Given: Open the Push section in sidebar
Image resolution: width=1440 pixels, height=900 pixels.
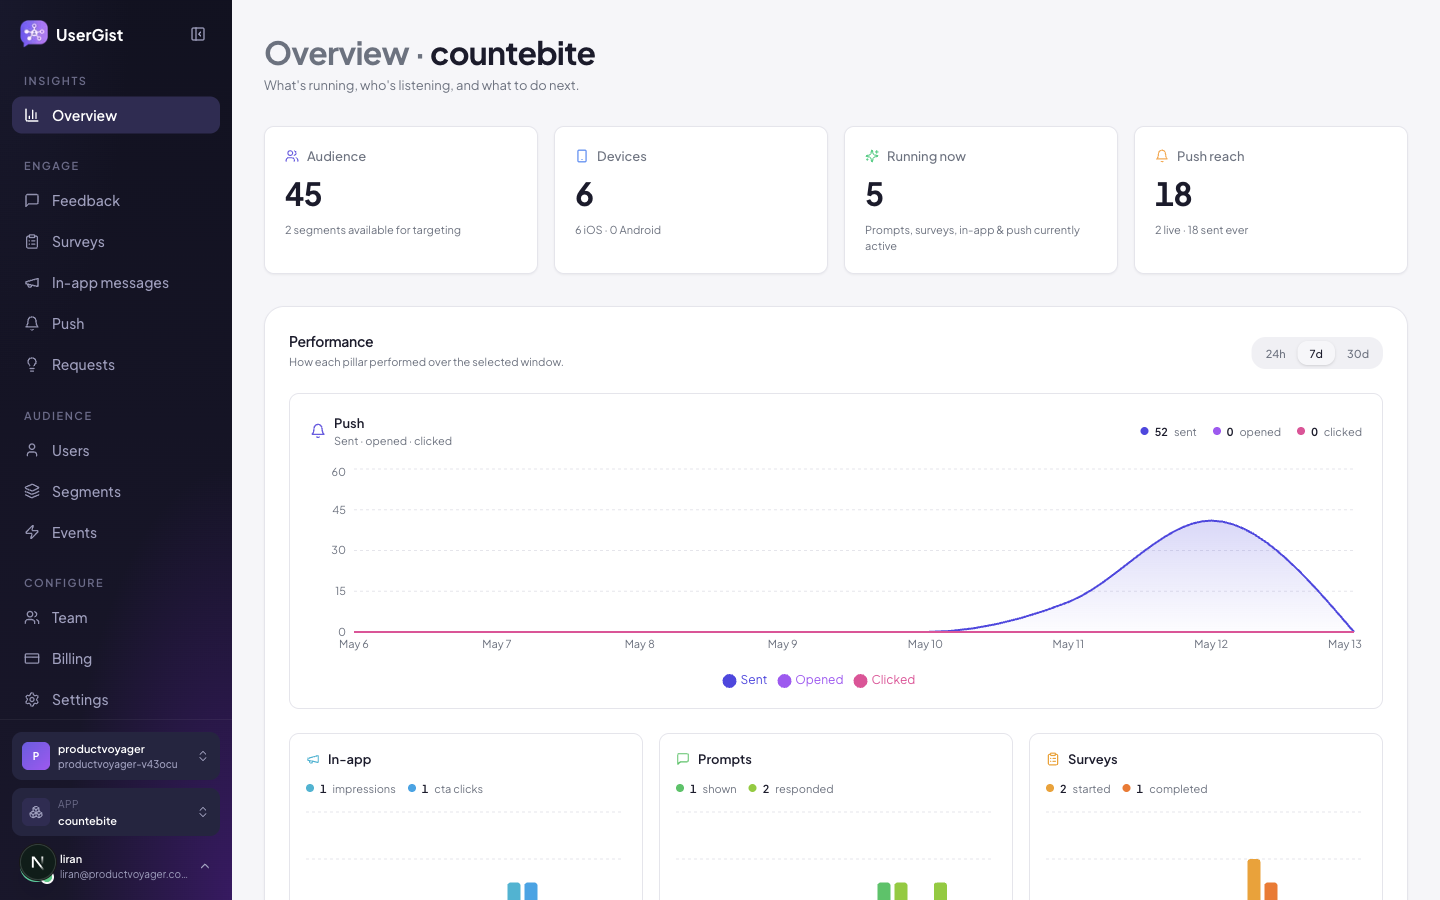Looking at the screenshot, I should pos(116,323).
